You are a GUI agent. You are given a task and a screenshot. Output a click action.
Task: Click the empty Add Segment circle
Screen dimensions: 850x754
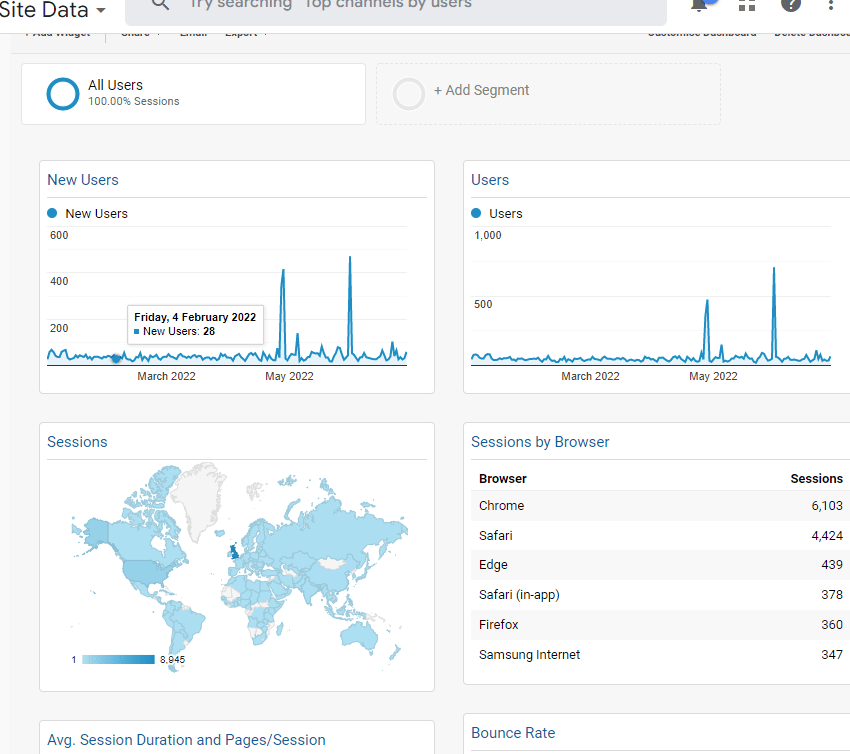[409, 94]
